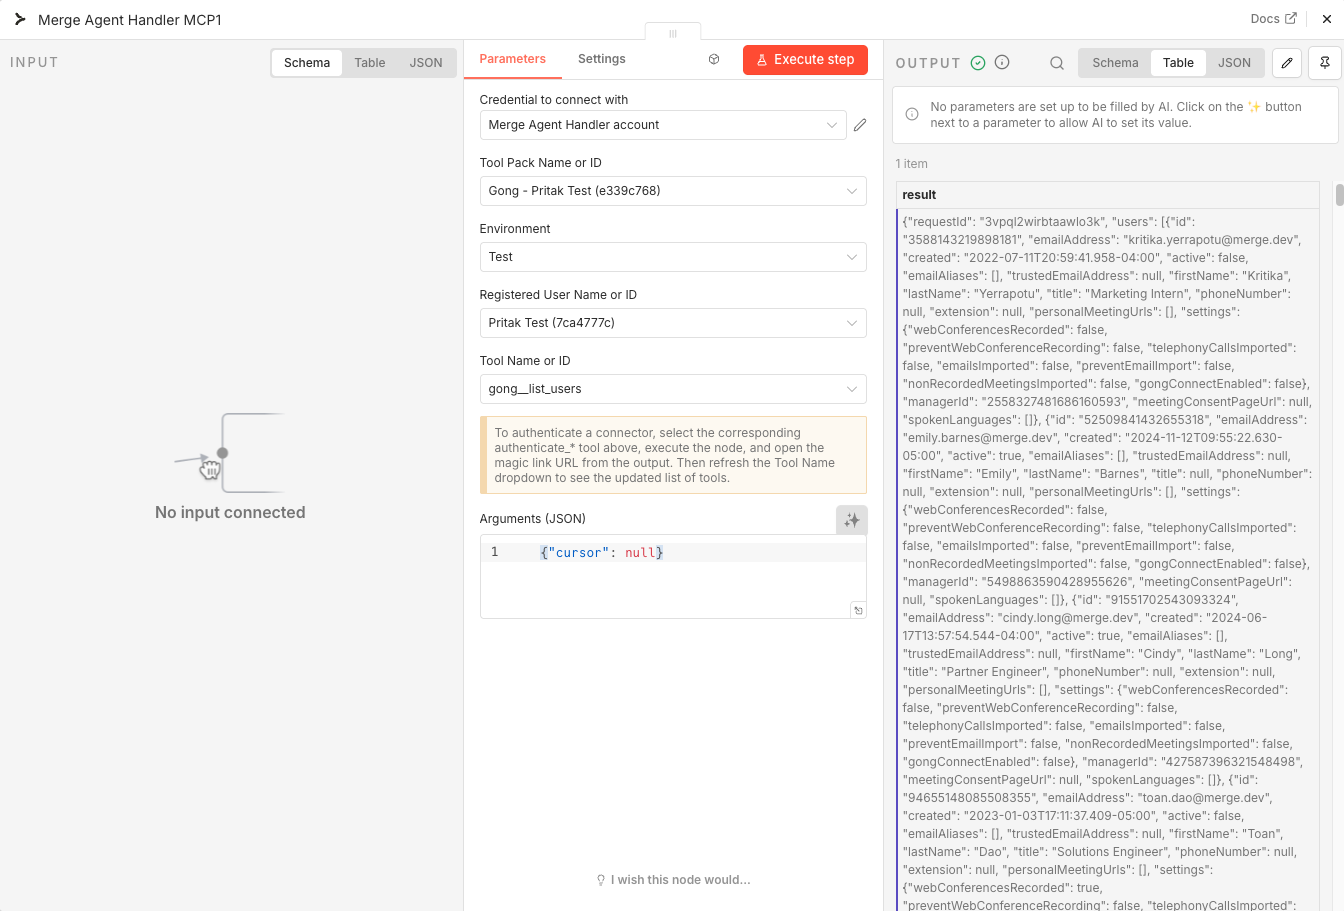Viewport: 1344px width, 911px height.
Task: Open the Registered User Name or ID dropdown
Action: click(673, 323)
